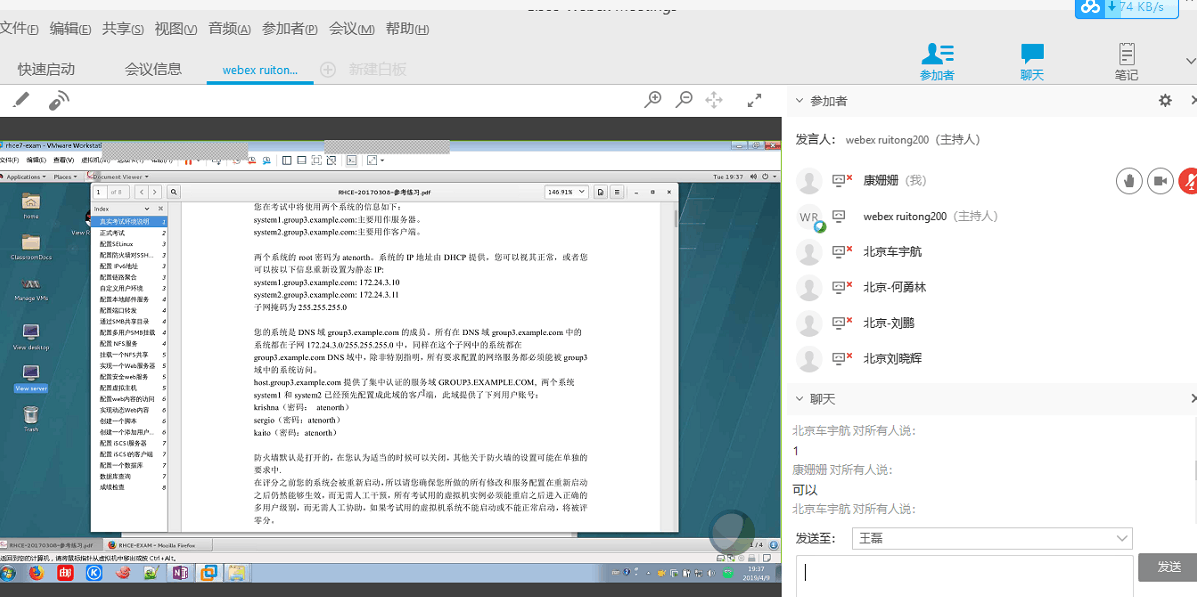This screenshot has width=1197, height=597.
Task: Toggle the red microphone mute button
Action: 1189,181
